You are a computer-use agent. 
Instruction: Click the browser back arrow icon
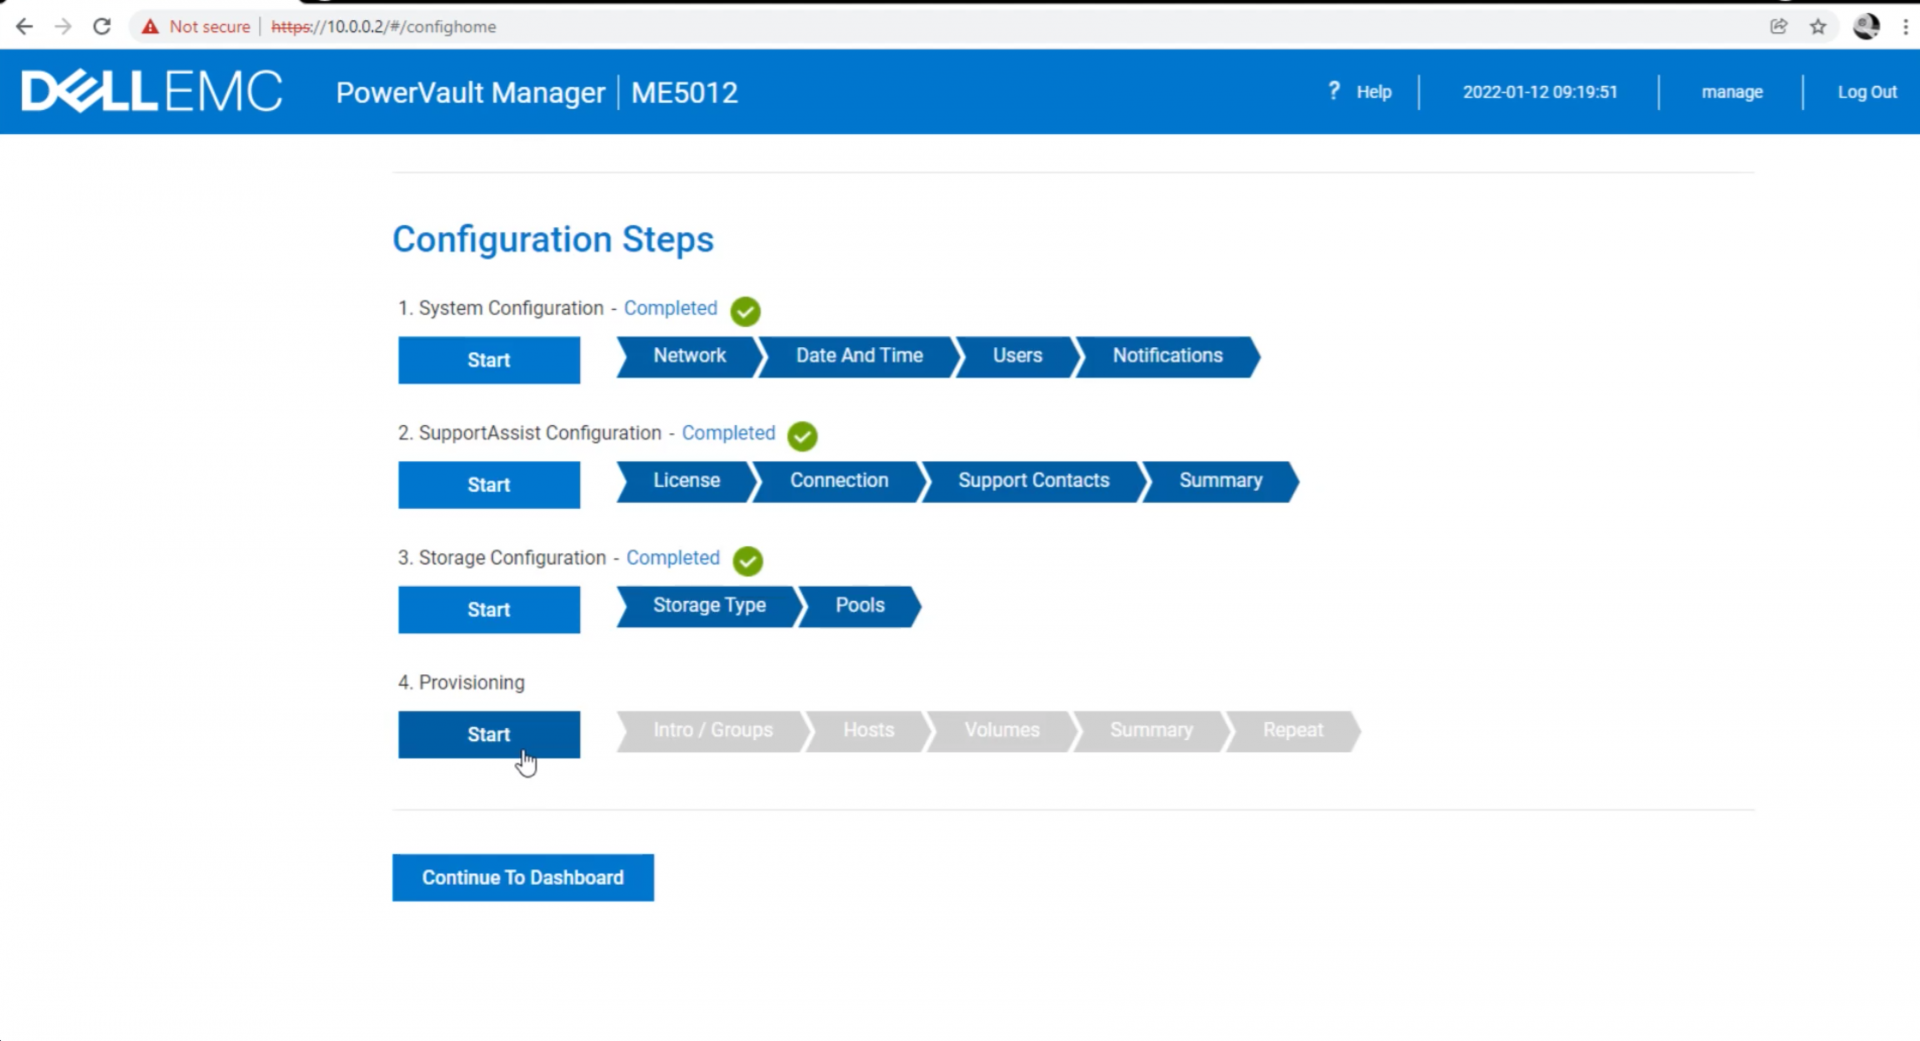coord(24,27)
